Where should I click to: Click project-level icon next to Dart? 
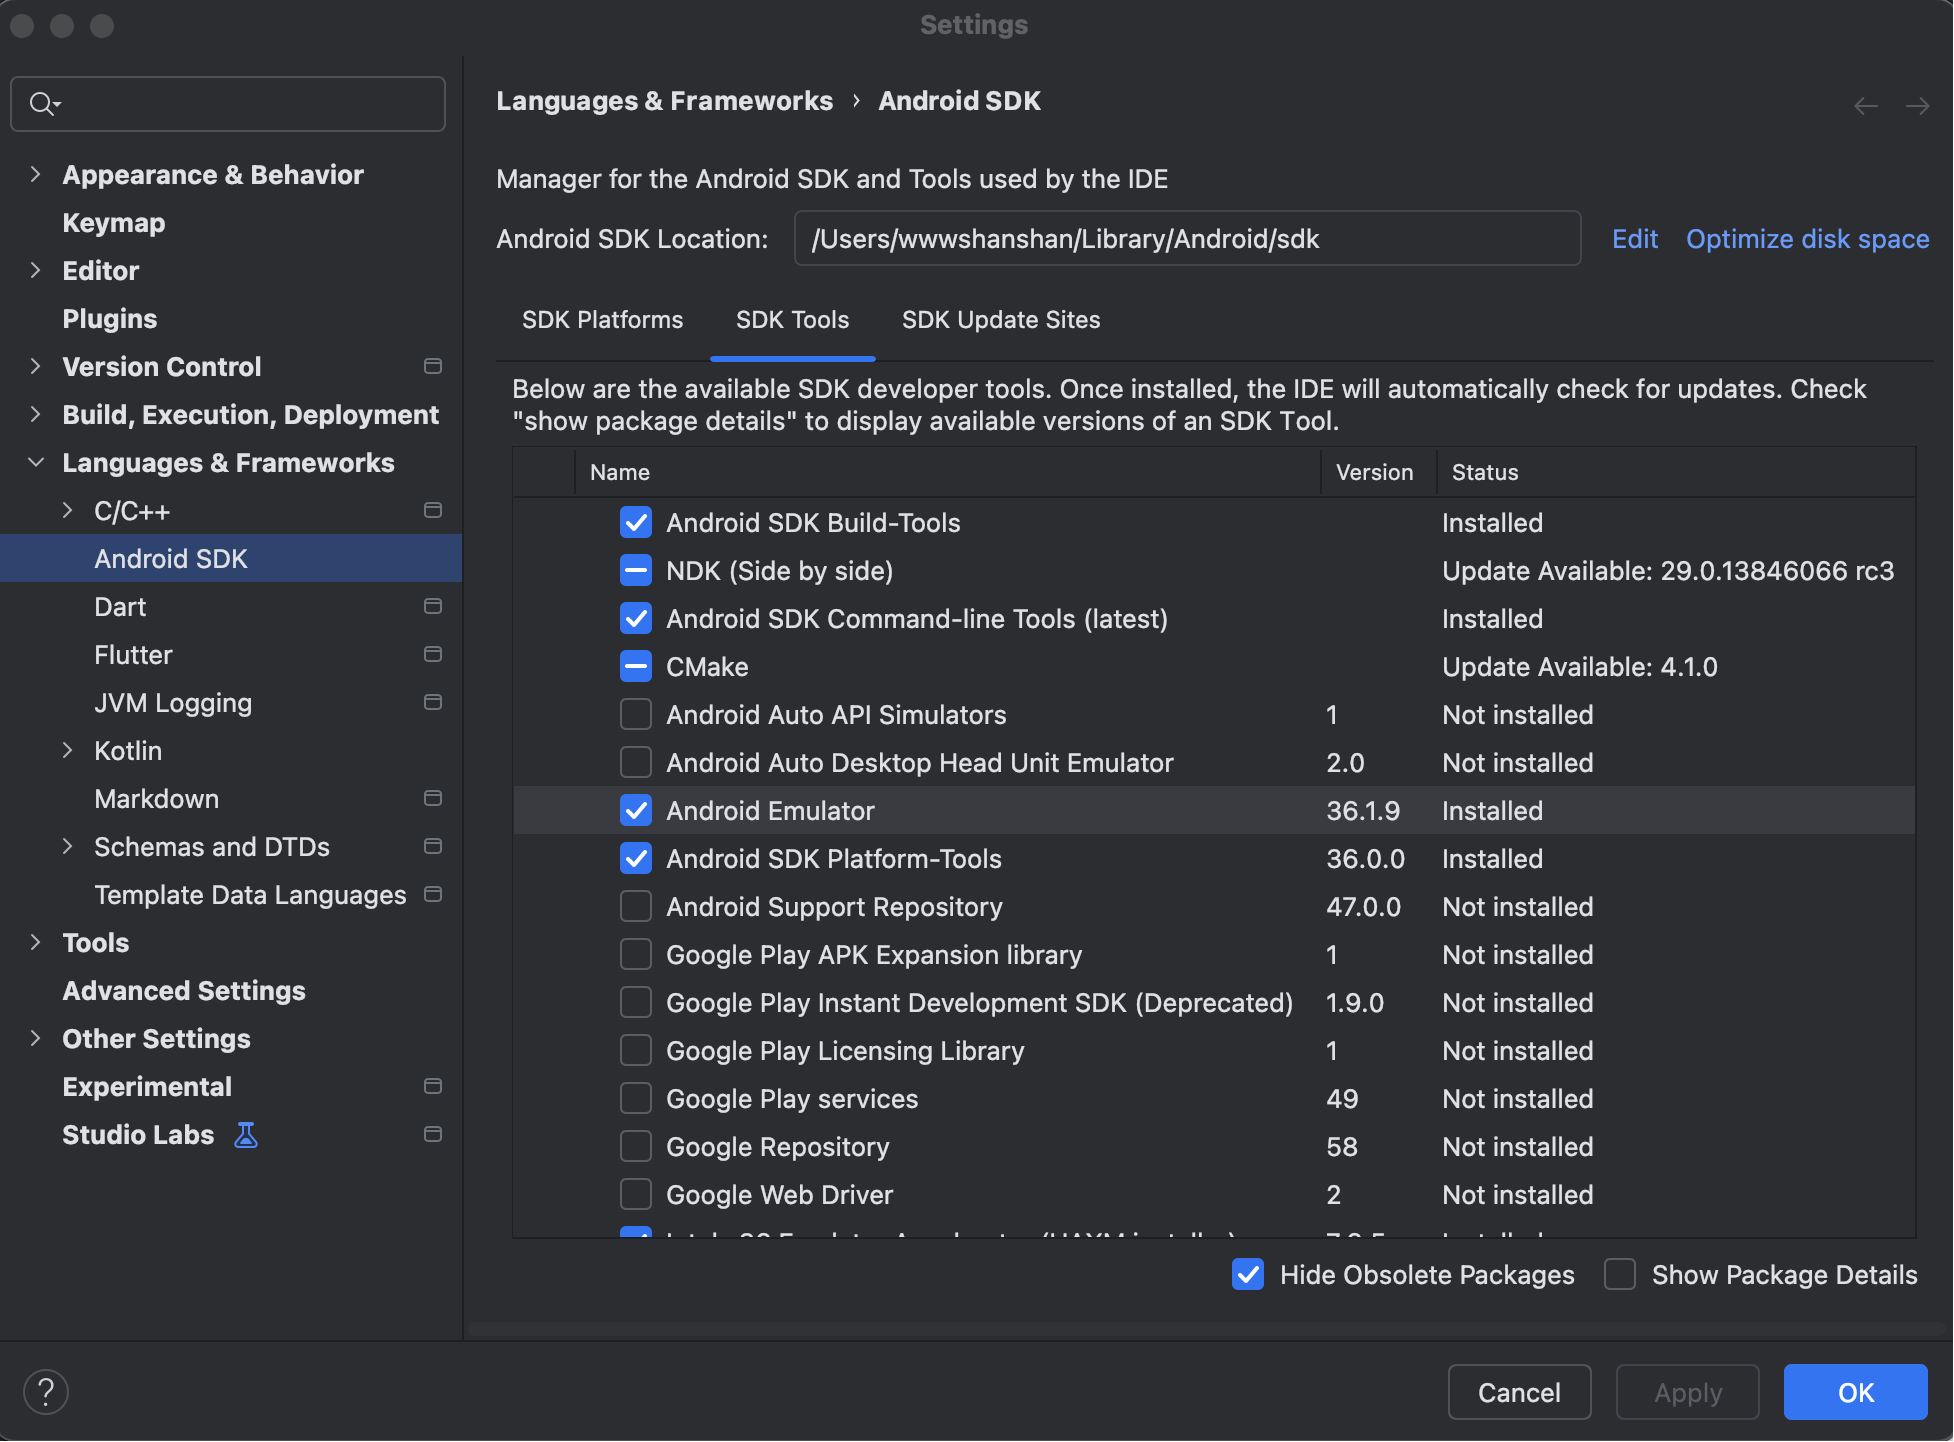pyautogui.click(x=433, y=607)
